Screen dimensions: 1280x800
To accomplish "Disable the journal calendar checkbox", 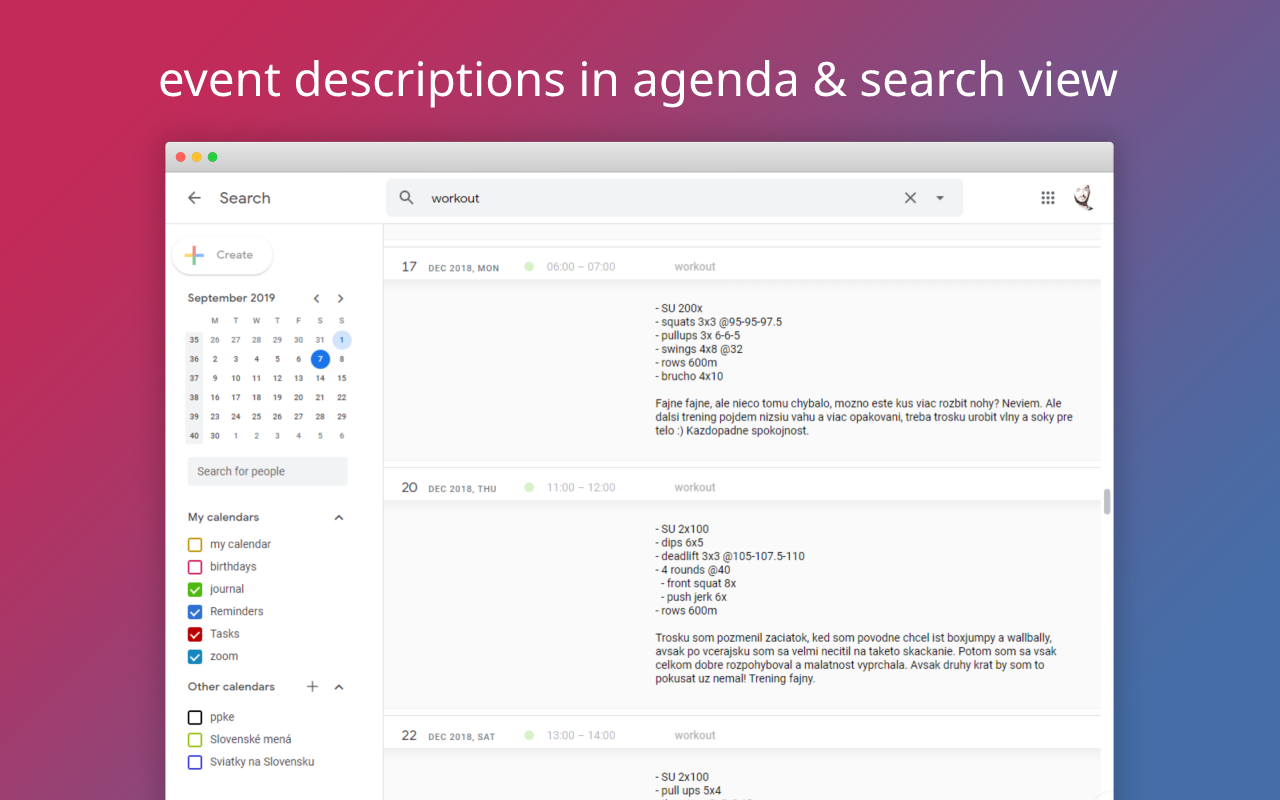I will pyautogui.click(x=195, y=590).
